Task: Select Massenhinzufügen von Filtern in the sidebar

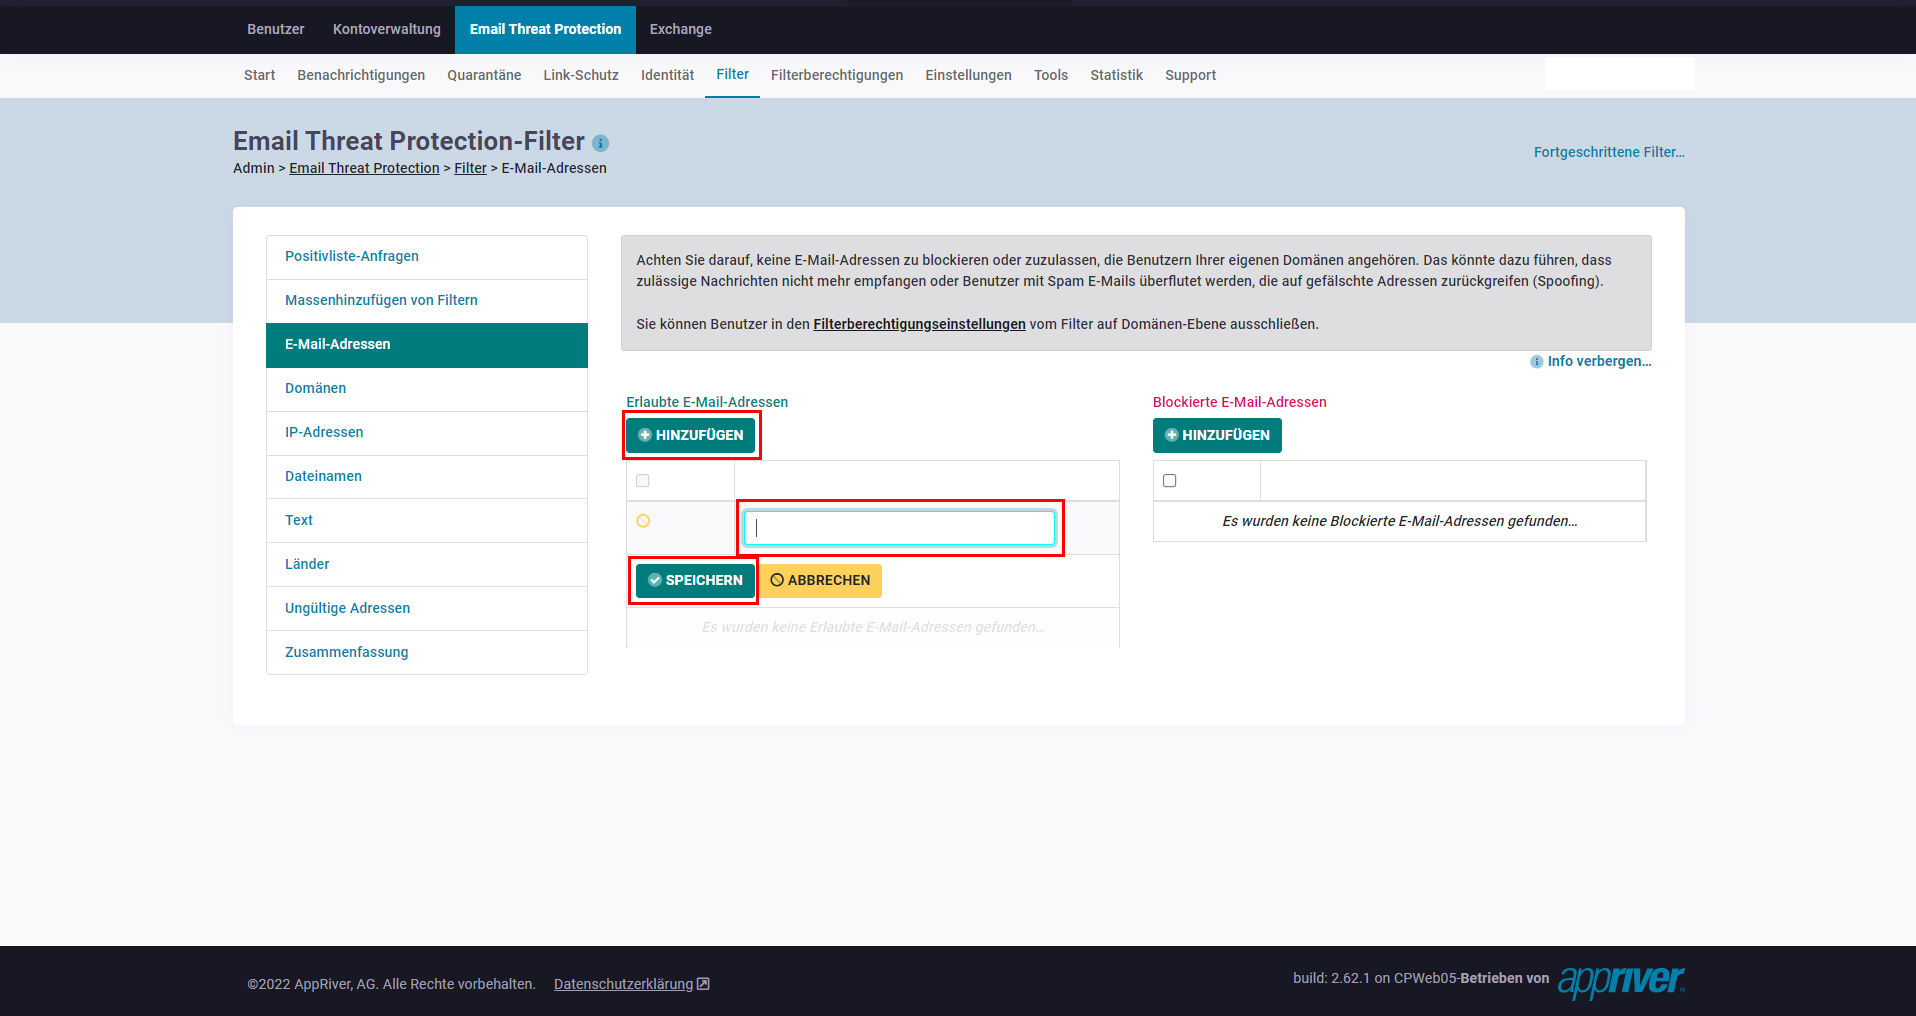Action: pyautogui.click(x=427, y=301)
